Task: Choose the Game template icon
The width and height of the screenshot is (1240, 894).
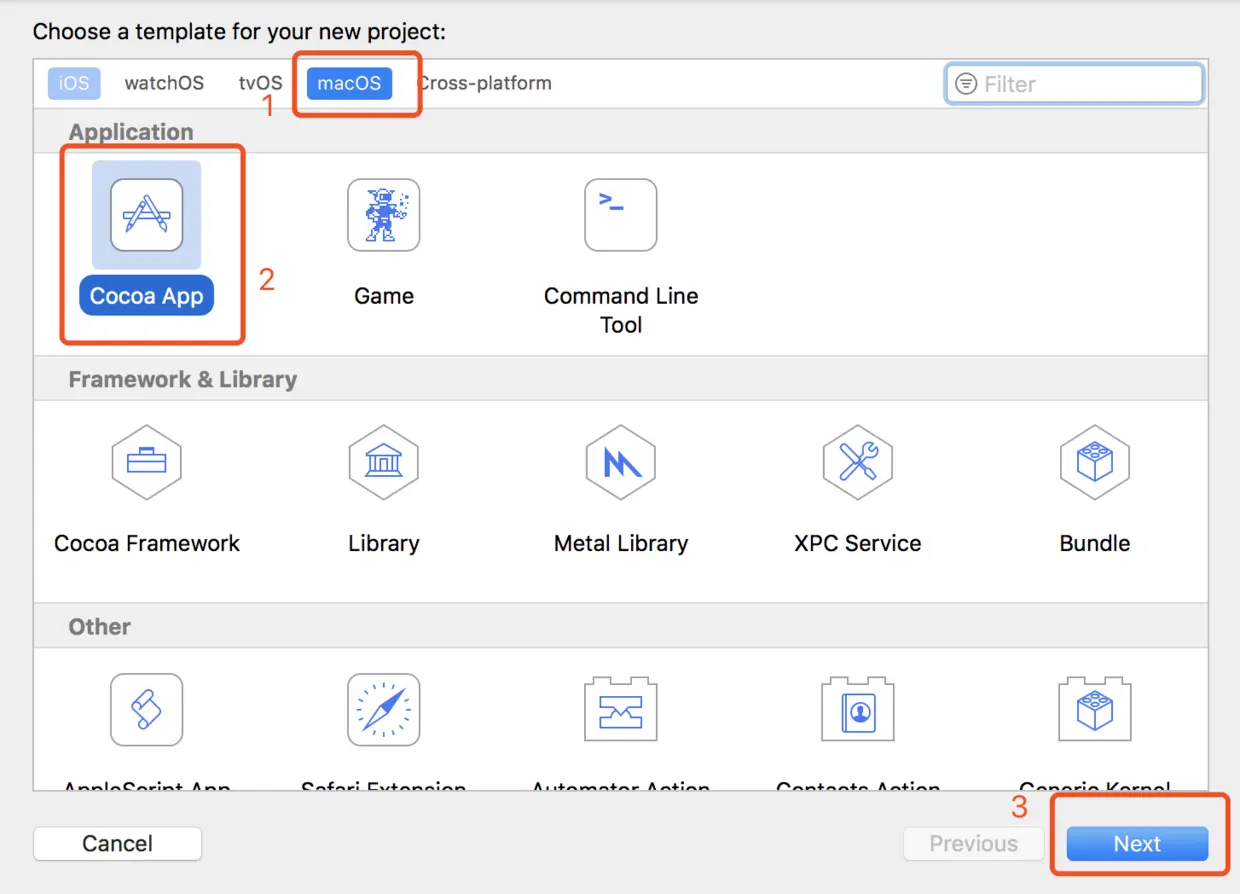Action: point(384,215)
